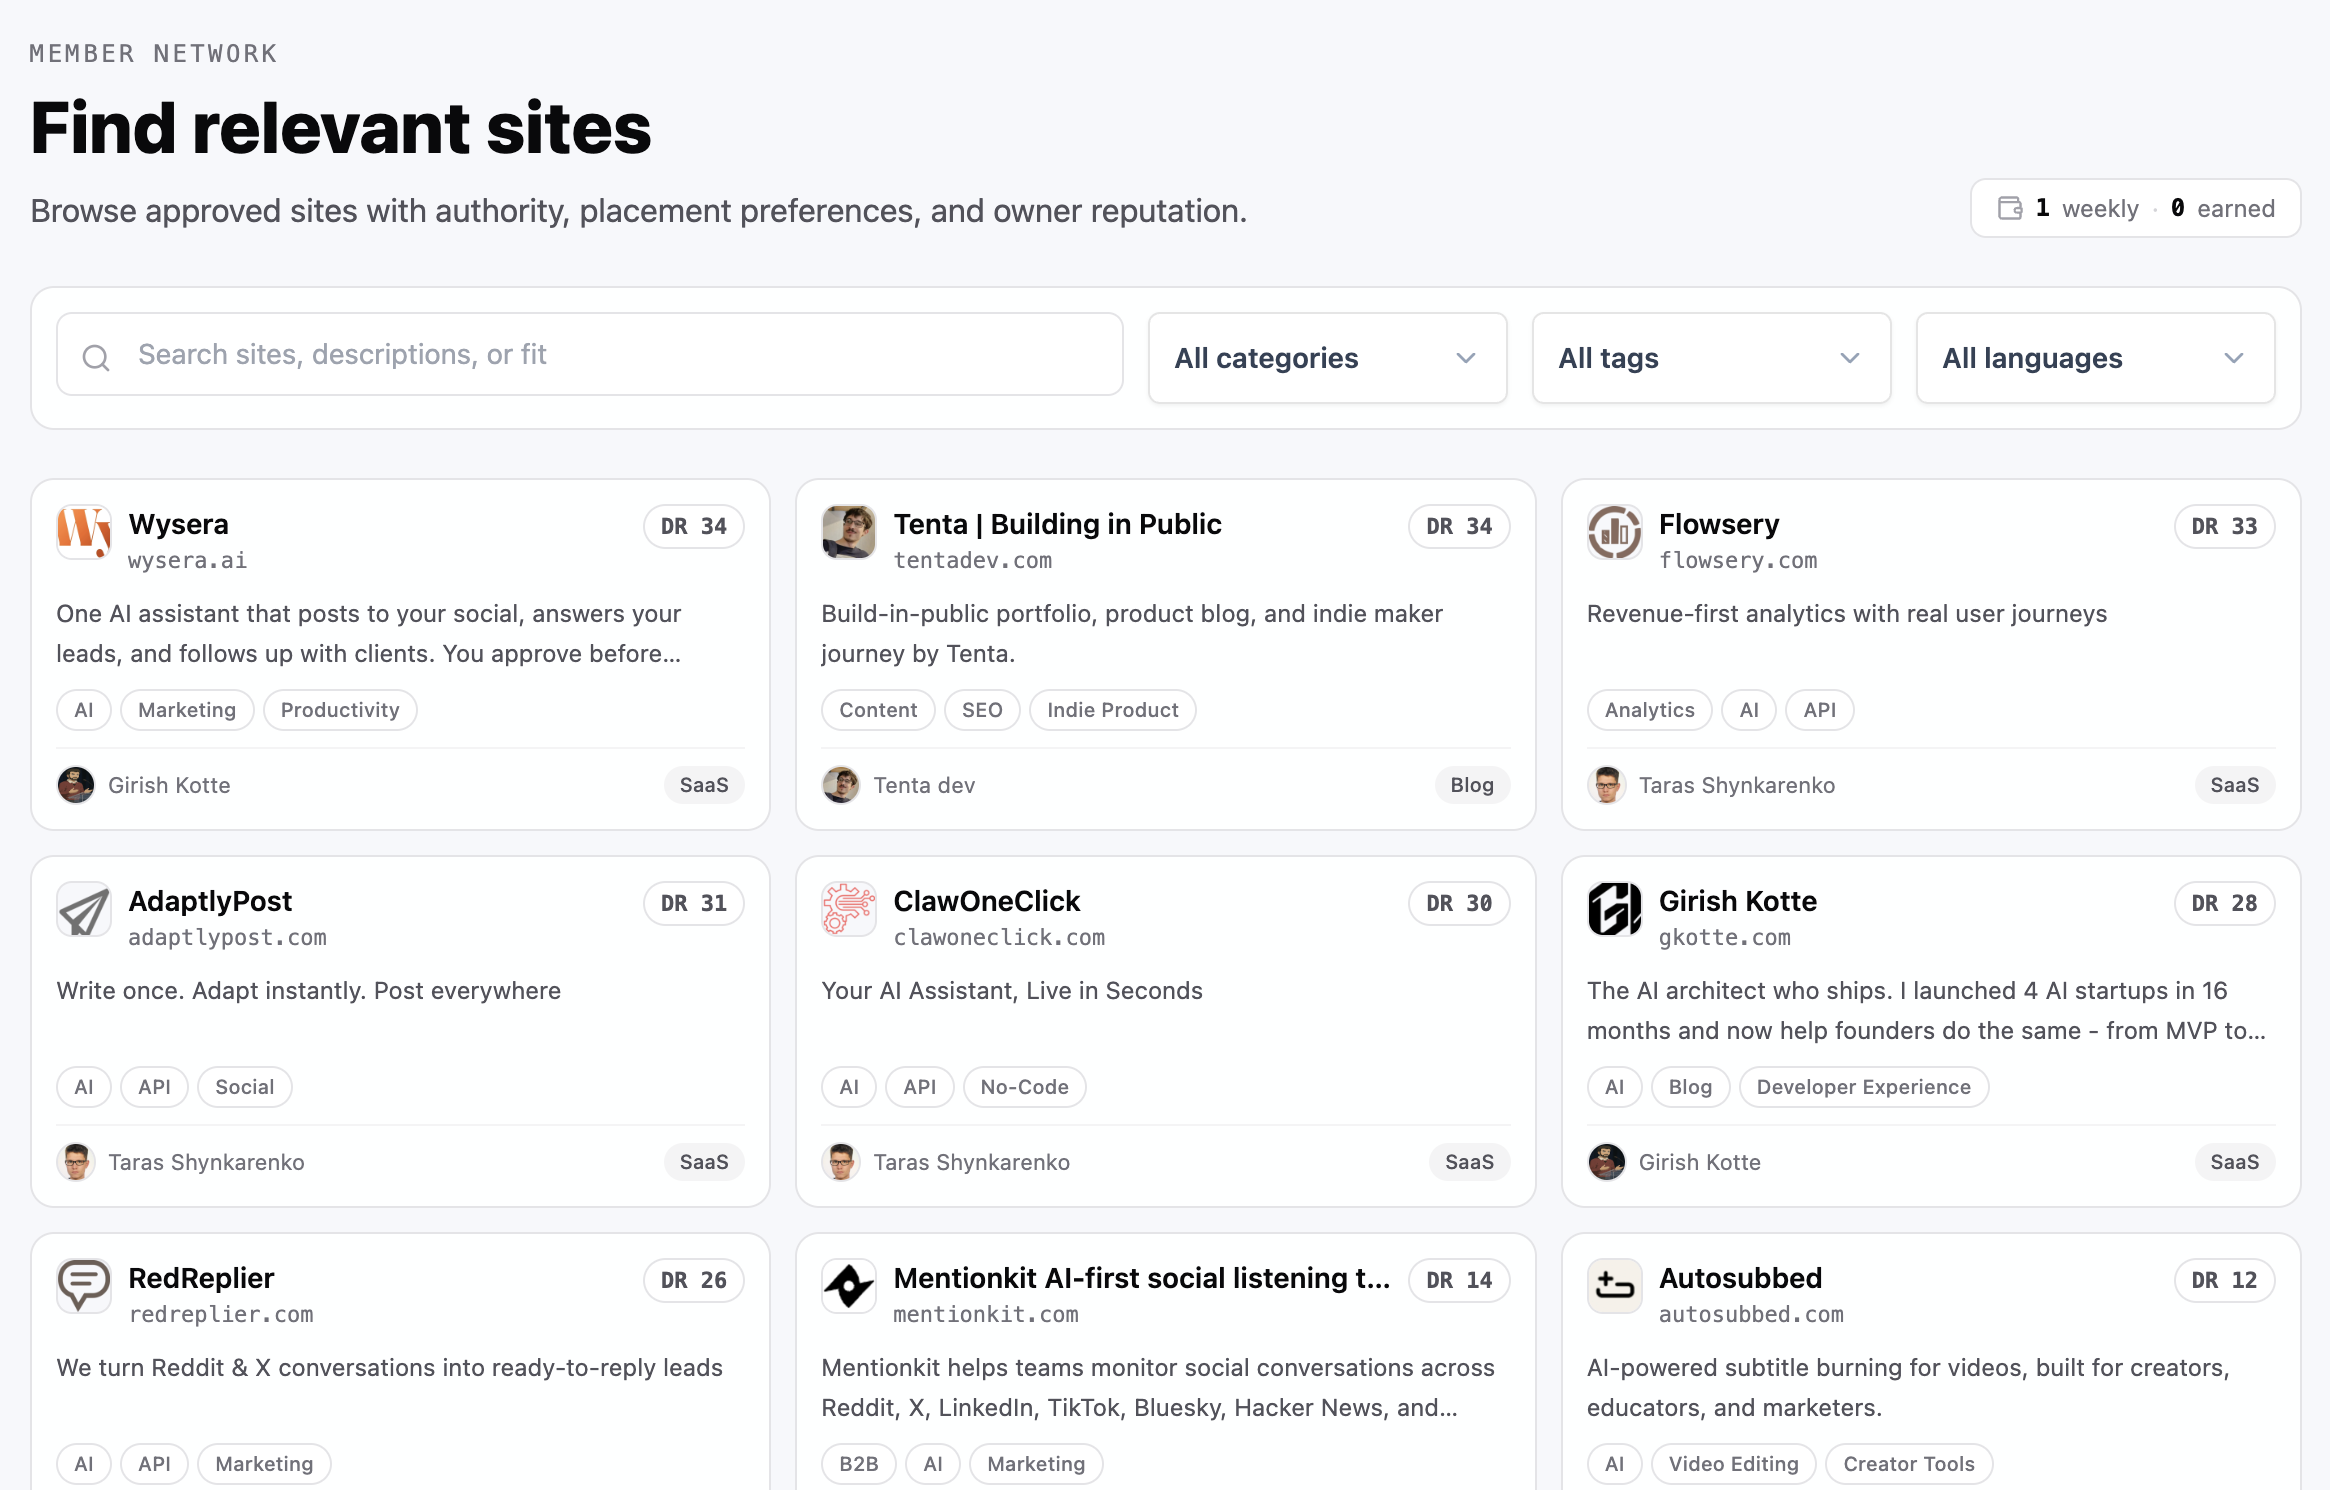
Task: Click Girish Kotte owner name on Wysera
Action: tap(169, 785)
